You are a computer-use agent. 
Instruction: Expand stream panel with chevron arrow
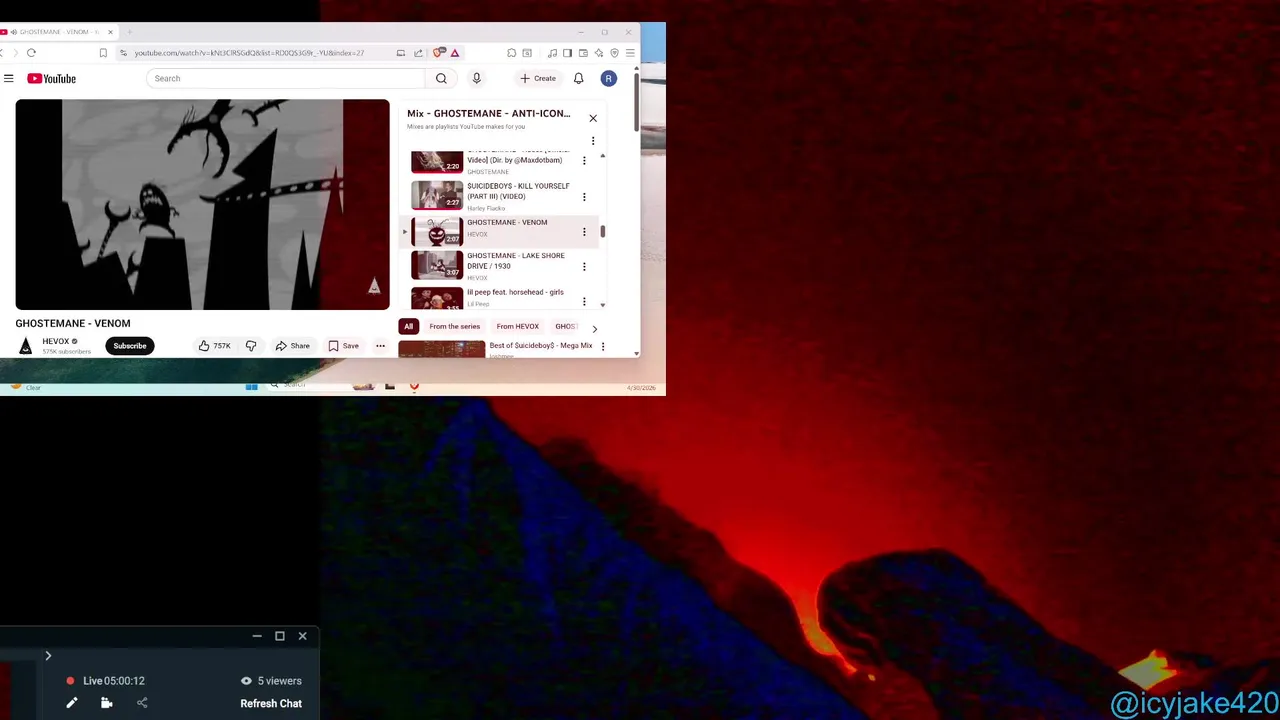47,656
